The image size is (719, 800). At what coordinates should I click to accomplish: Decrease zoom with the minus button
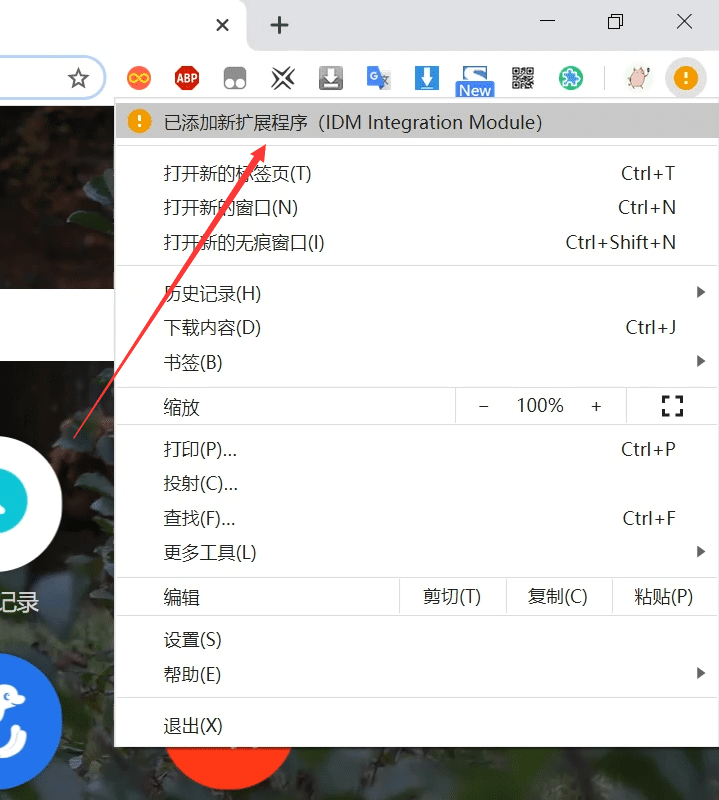pos(483,406)
